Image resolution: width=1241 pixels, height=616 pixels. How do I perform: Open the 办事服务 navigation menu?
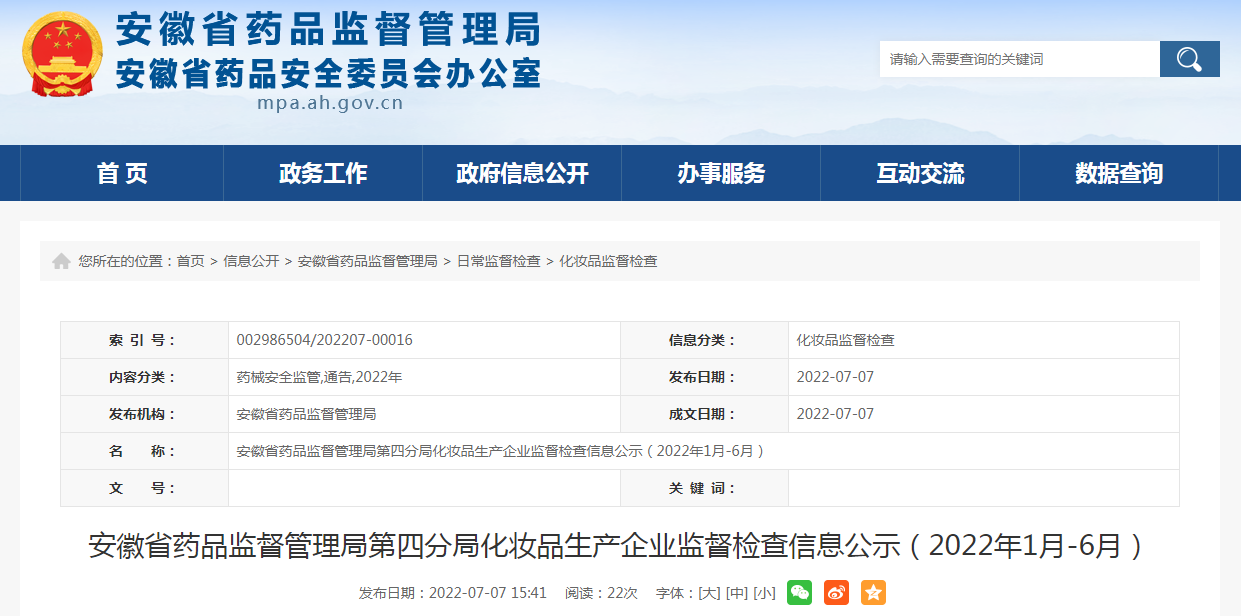click(721, 173)
